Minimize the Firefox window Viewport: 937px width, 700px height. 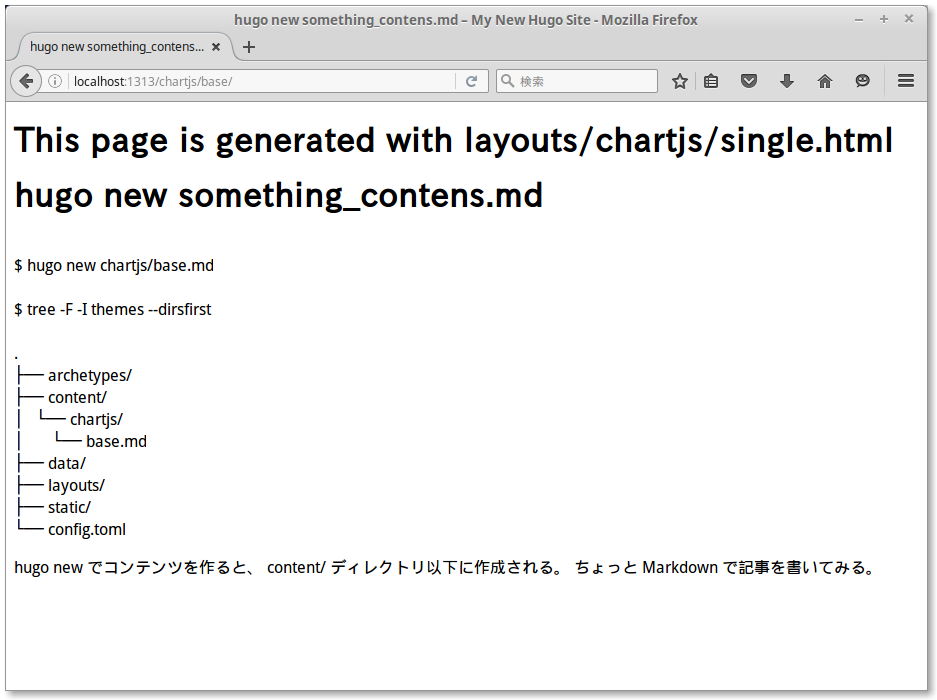[x=859, y=20]
